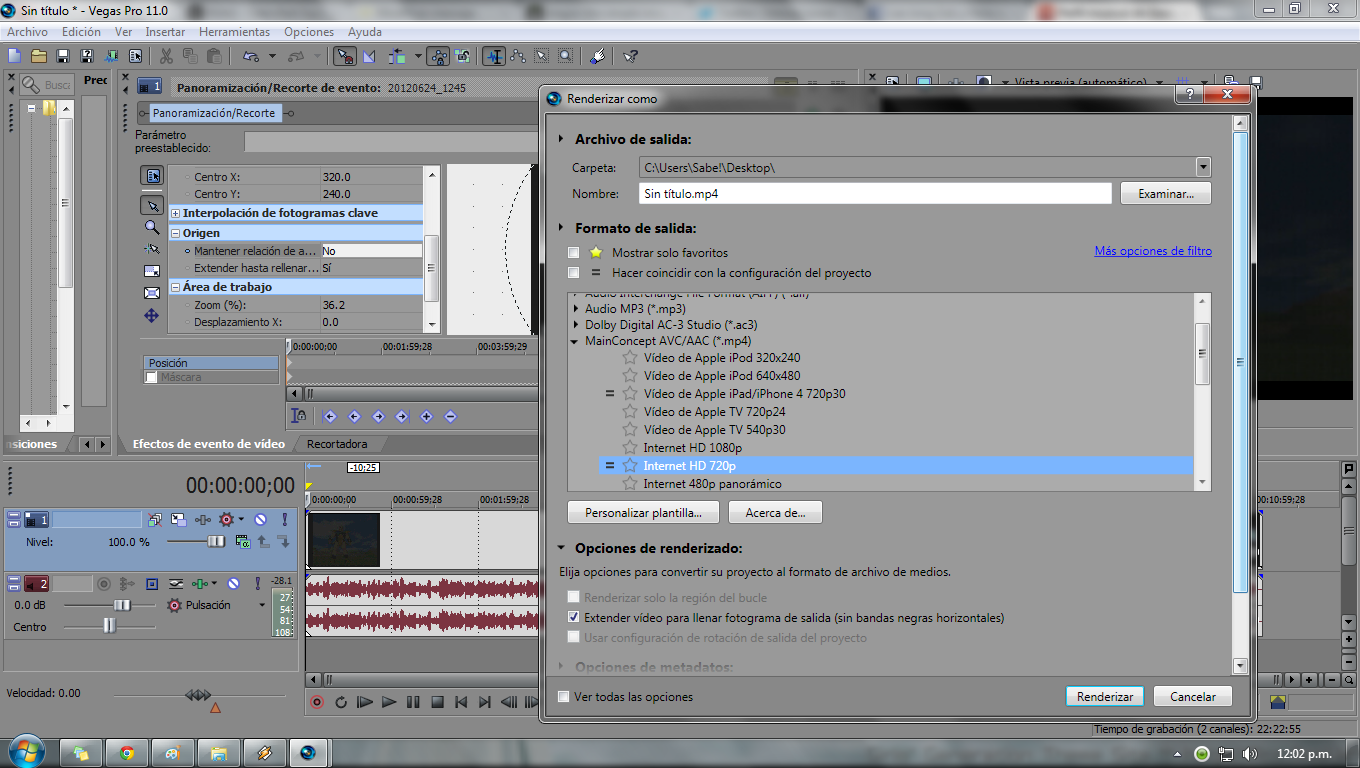Screen dimensions: 1360x768
Task: Click the New project toolbar icon
Action: pyautogui.click(x=15, y=56)
